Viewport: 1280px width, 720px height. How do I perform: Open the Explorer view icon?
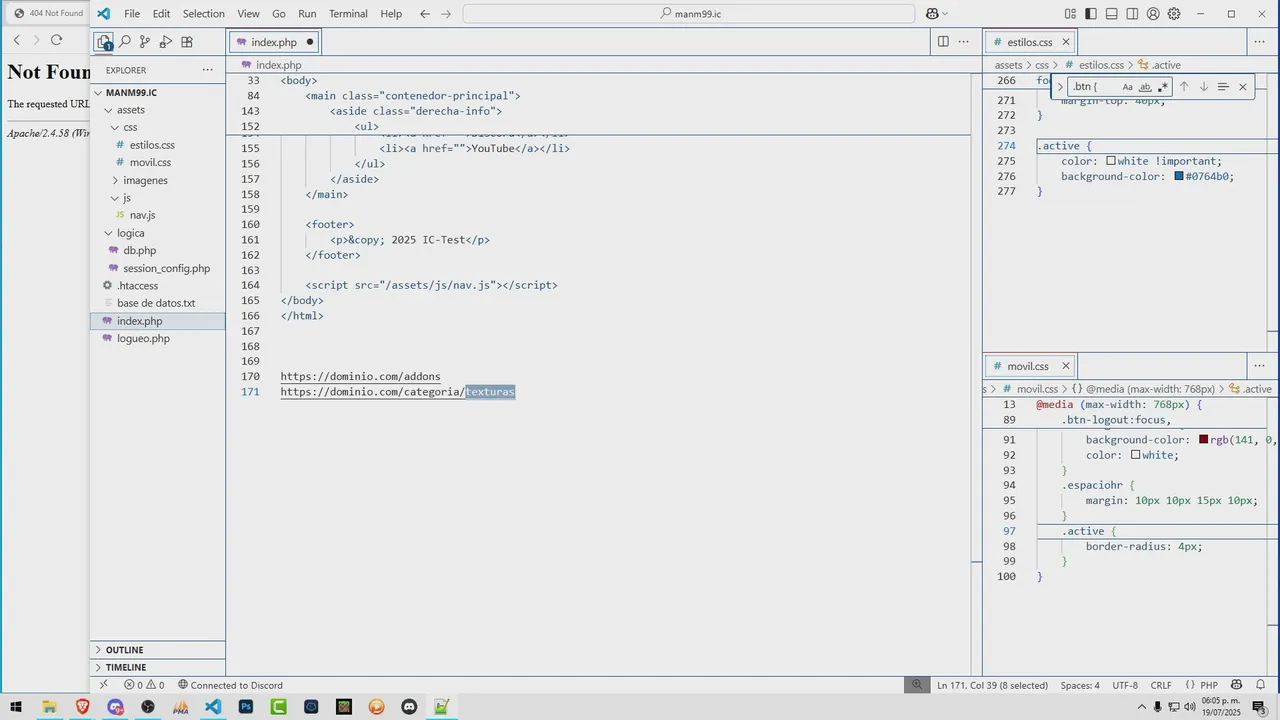click(104, 42)
